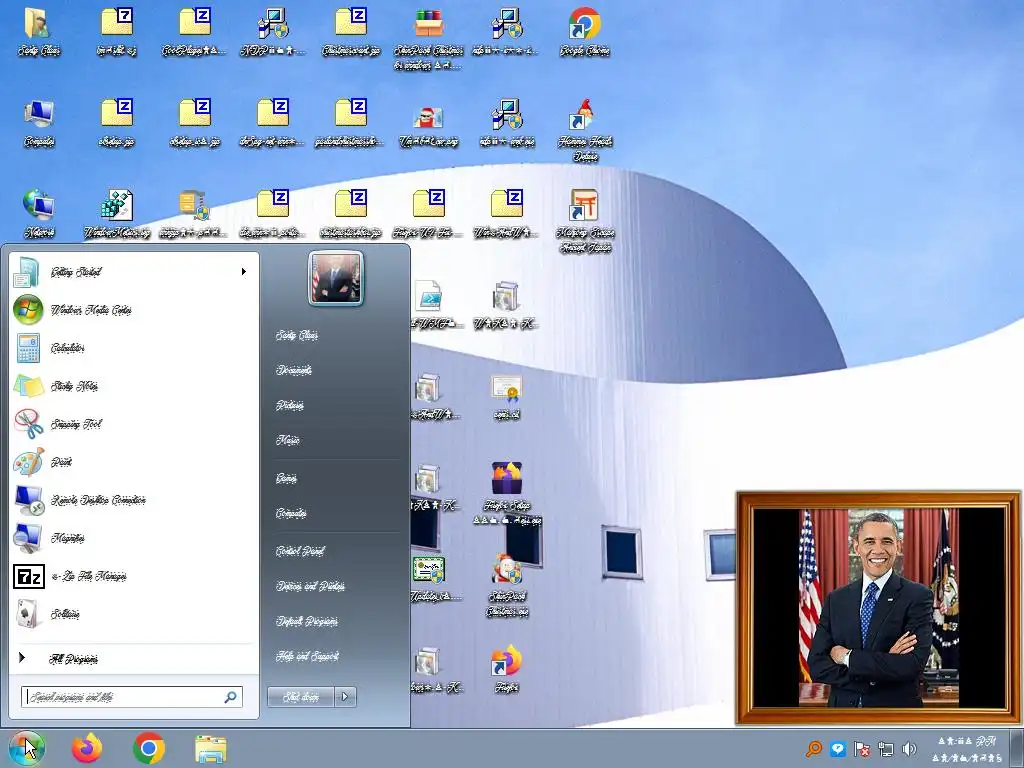Focus the Search programs and files box

[x=132, y=697]
